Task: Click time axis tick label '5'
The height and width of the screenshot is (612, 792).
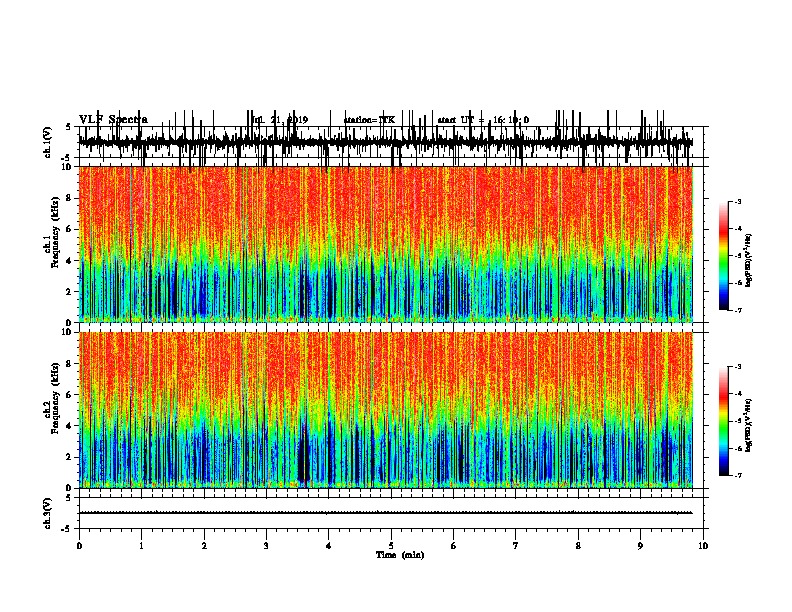Action: (391, 545)
